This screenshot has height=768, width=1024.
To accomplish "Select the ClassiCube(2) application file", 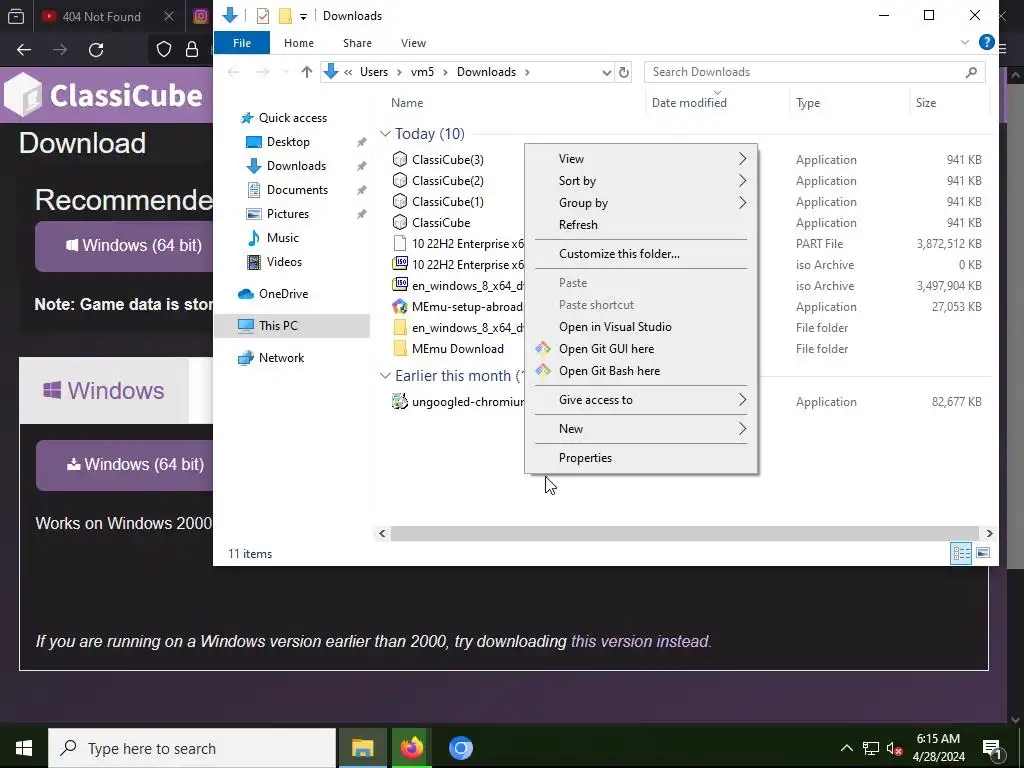I will [447, 181].
